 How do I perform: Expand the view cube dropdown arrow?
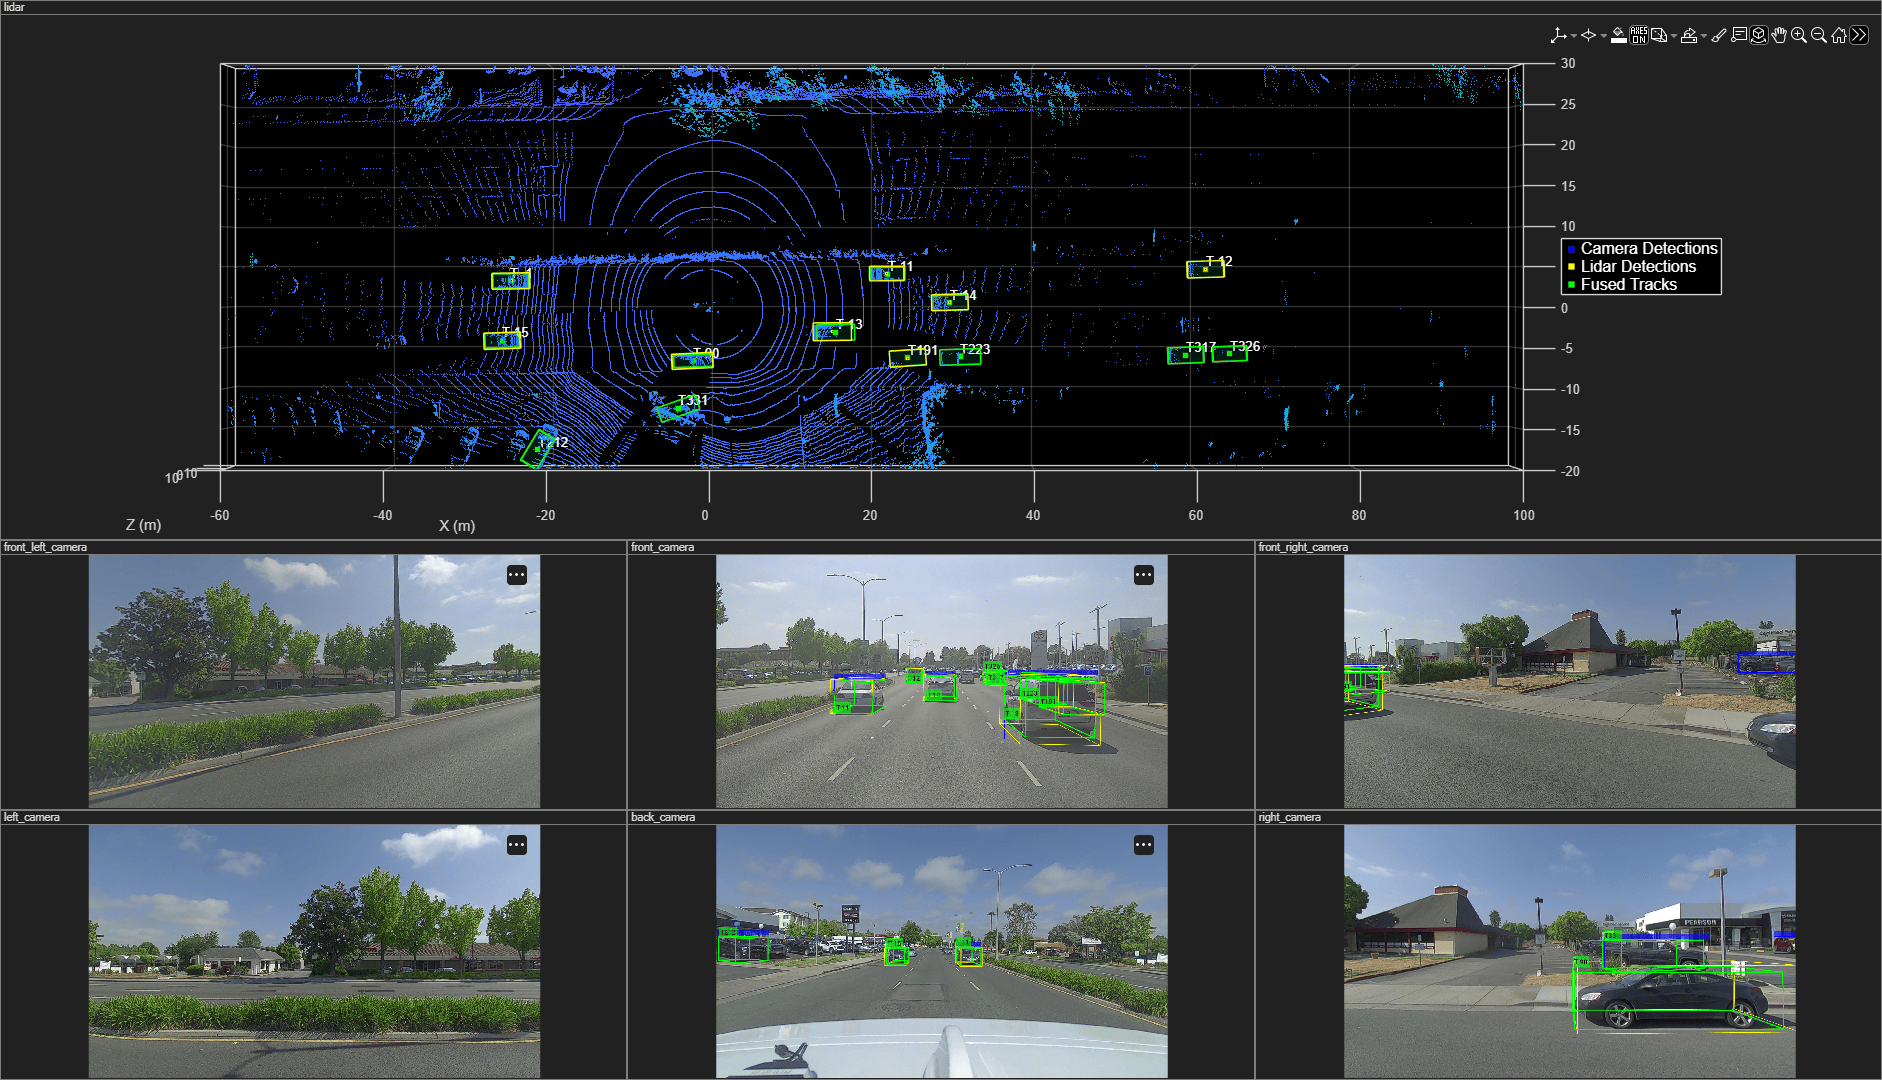pos(1673,36)
